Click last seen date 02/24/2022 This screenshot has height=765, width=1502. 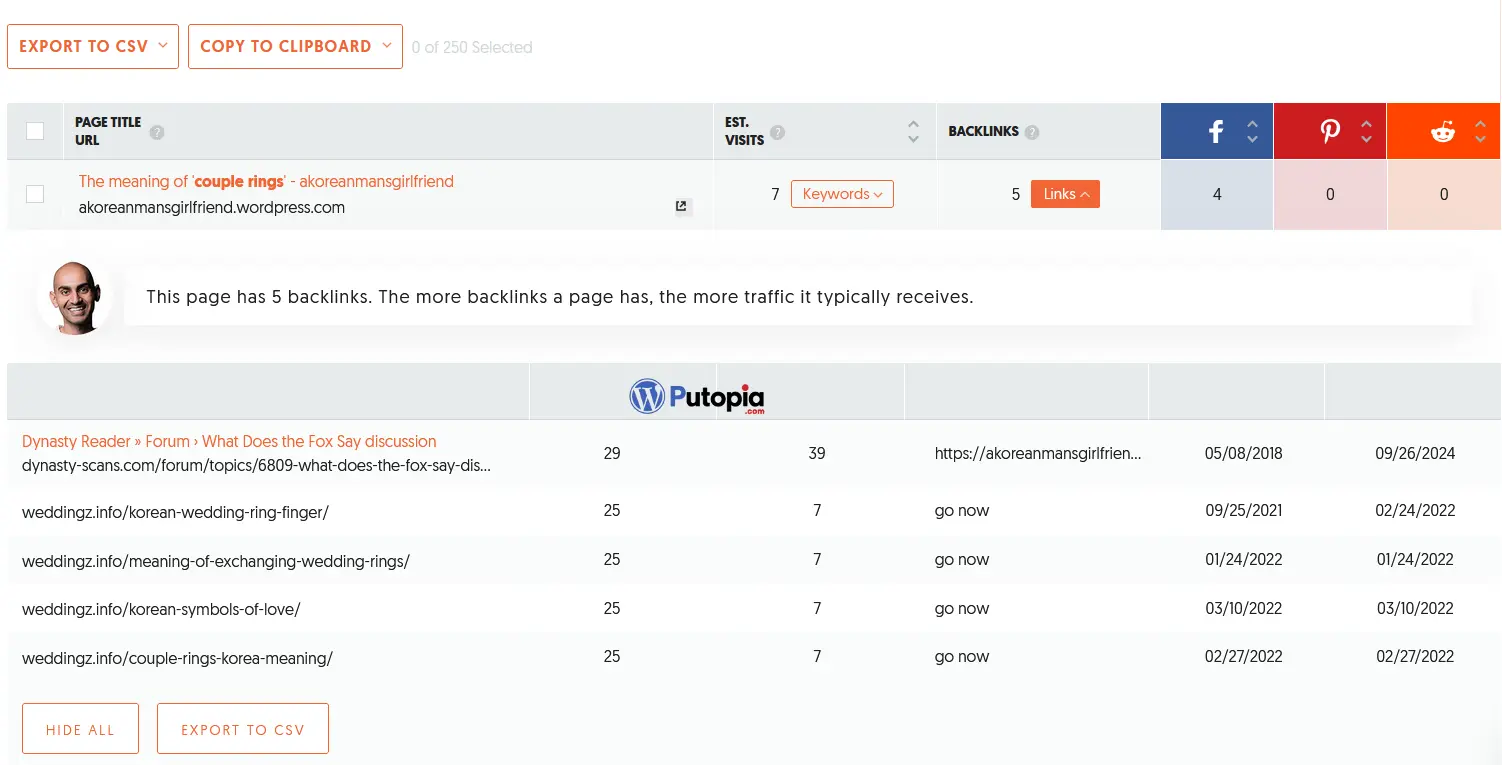[1415, 510]
